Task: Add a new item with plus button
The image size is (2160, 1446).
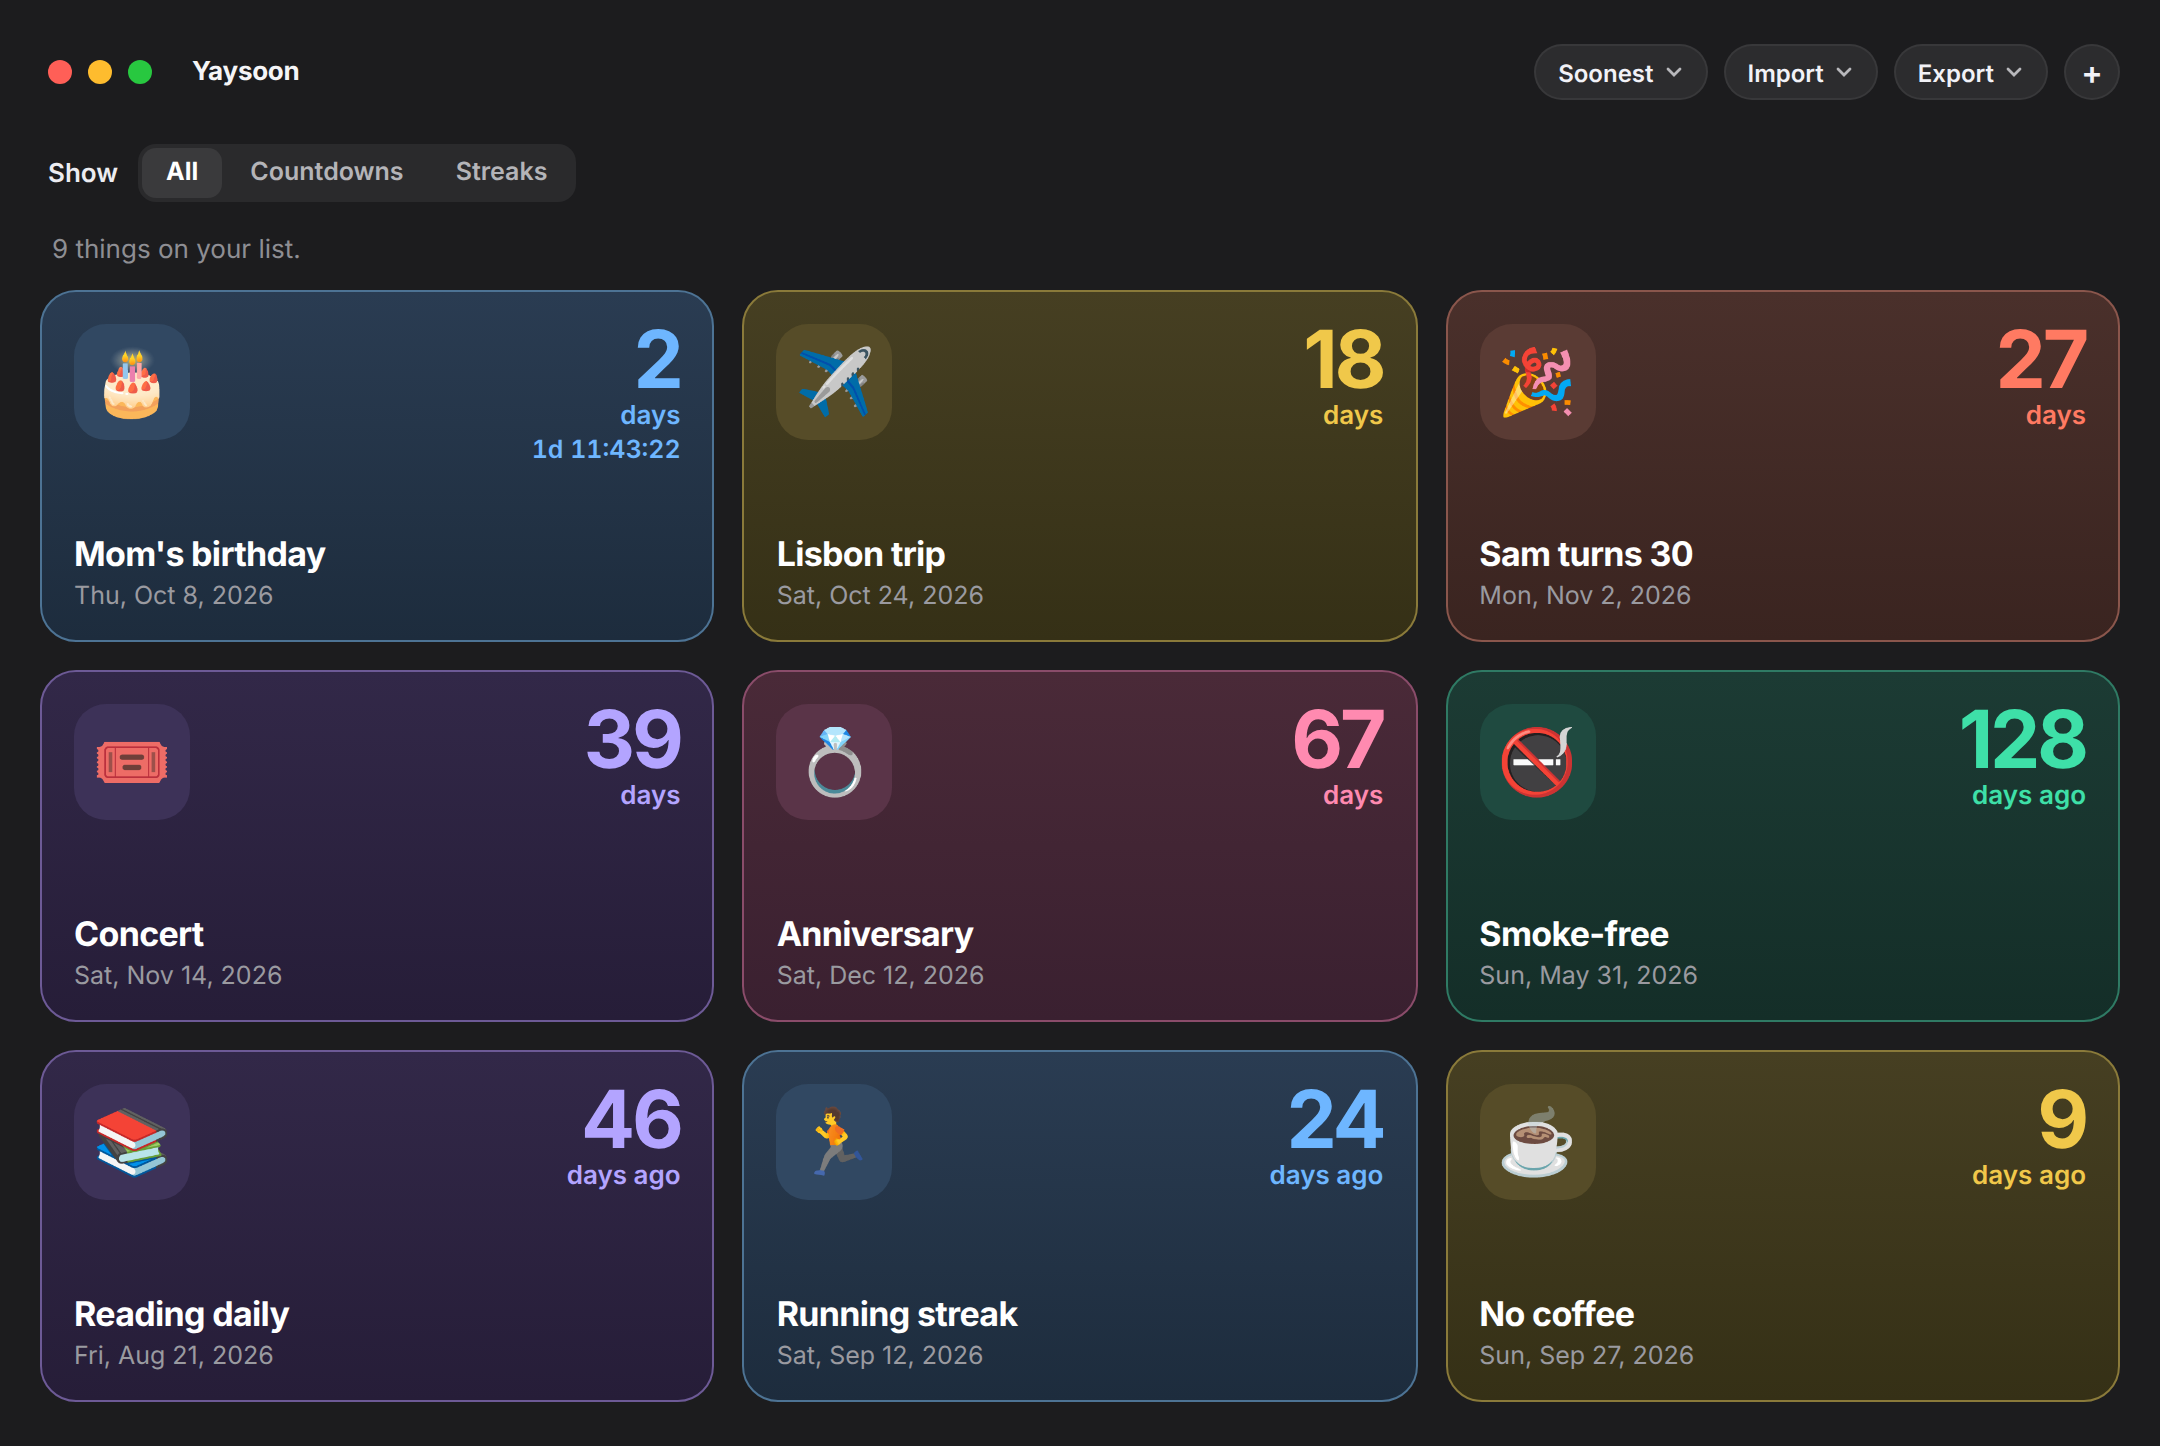Action: point(2091,73)
